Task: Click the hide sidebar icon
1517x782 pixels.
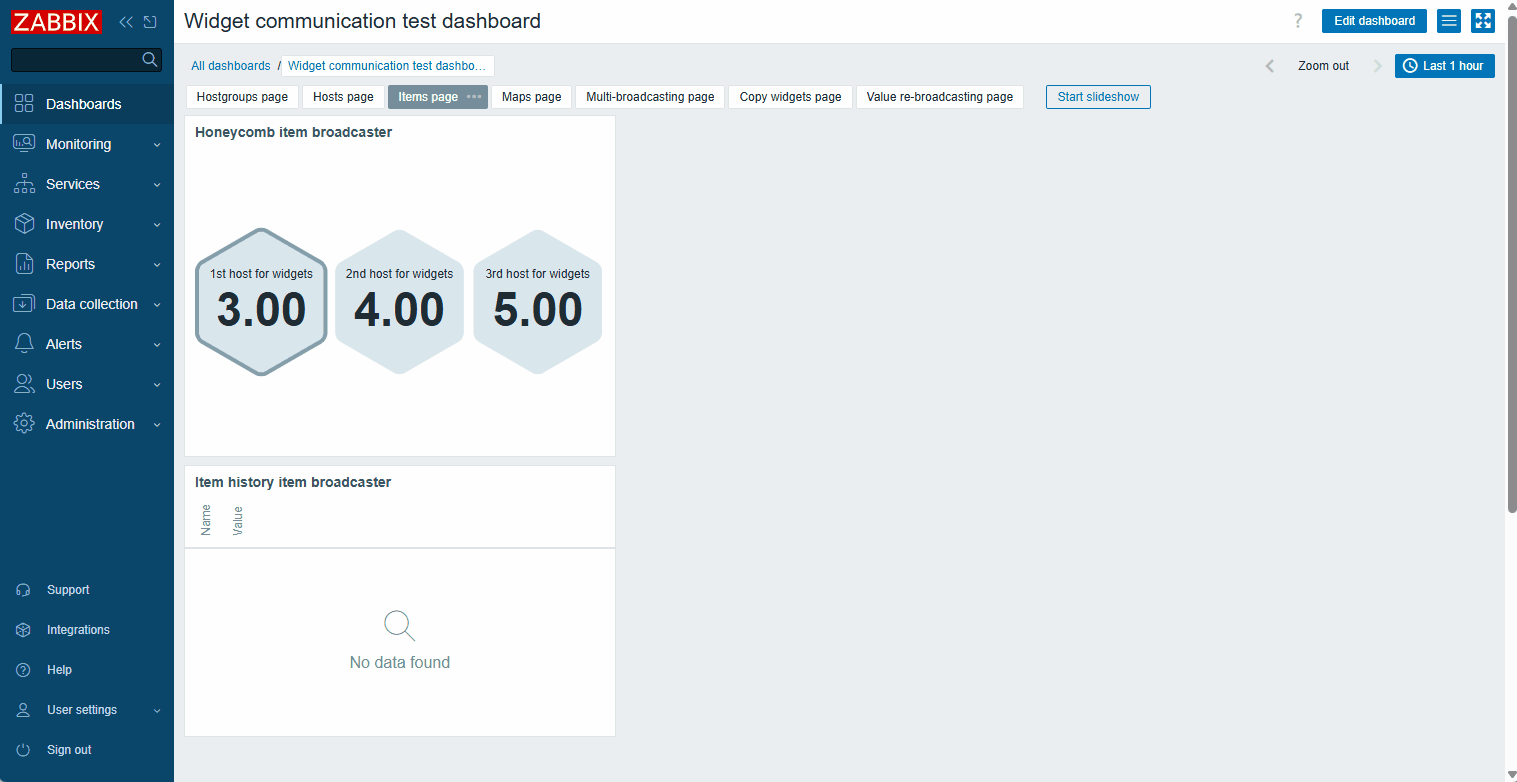Action: pyautogui.click(x=150, y=21)
